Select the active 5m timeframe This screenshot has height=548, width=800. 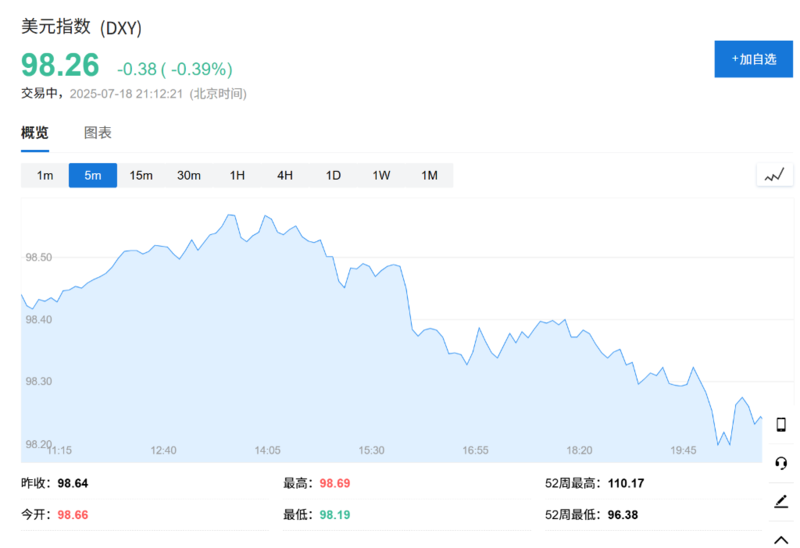click(x=93, y=176)
